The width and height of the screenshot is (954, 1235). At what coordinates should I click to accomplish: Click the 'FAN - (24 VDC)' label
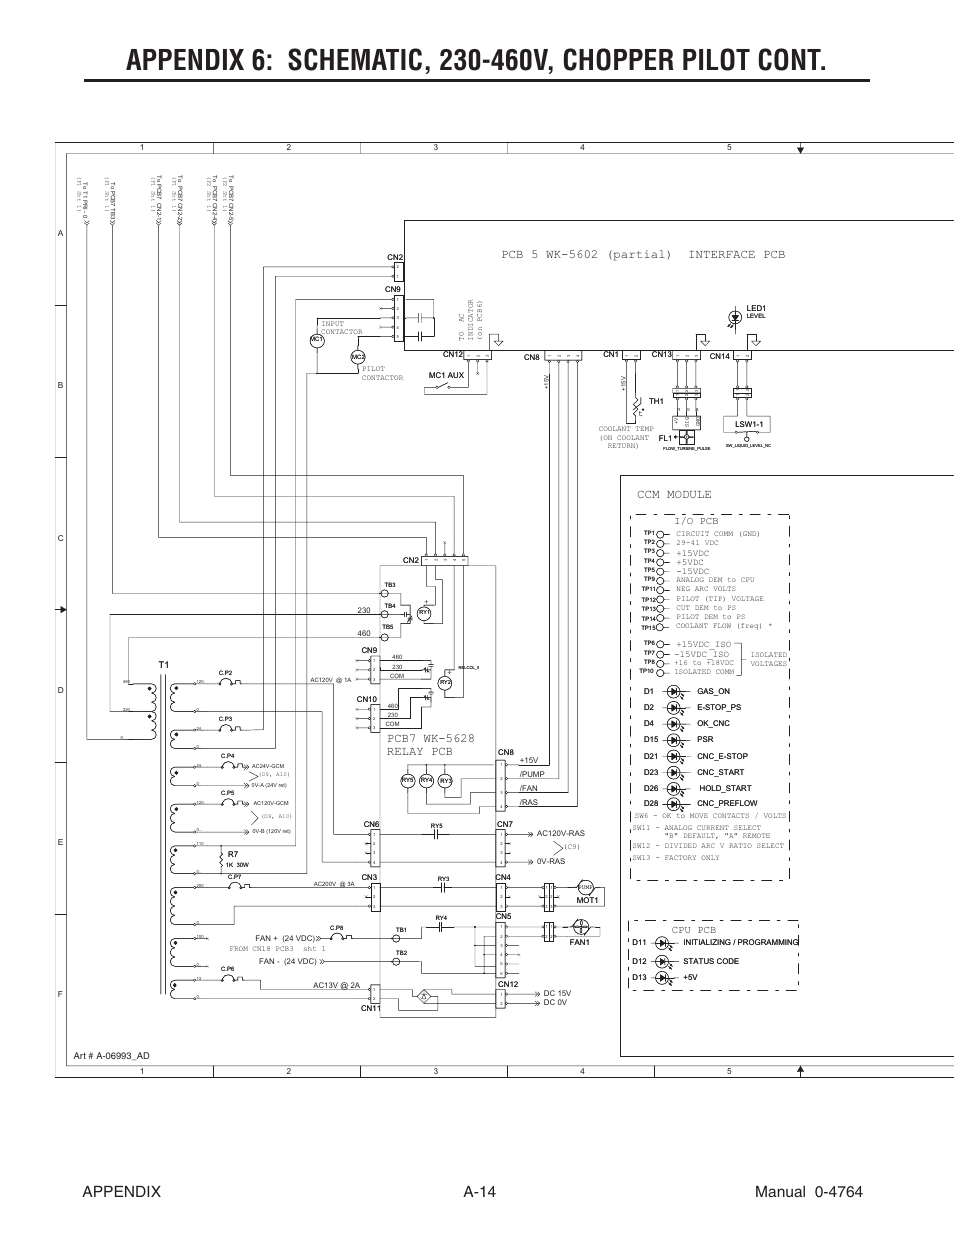[x=287, y=961]
